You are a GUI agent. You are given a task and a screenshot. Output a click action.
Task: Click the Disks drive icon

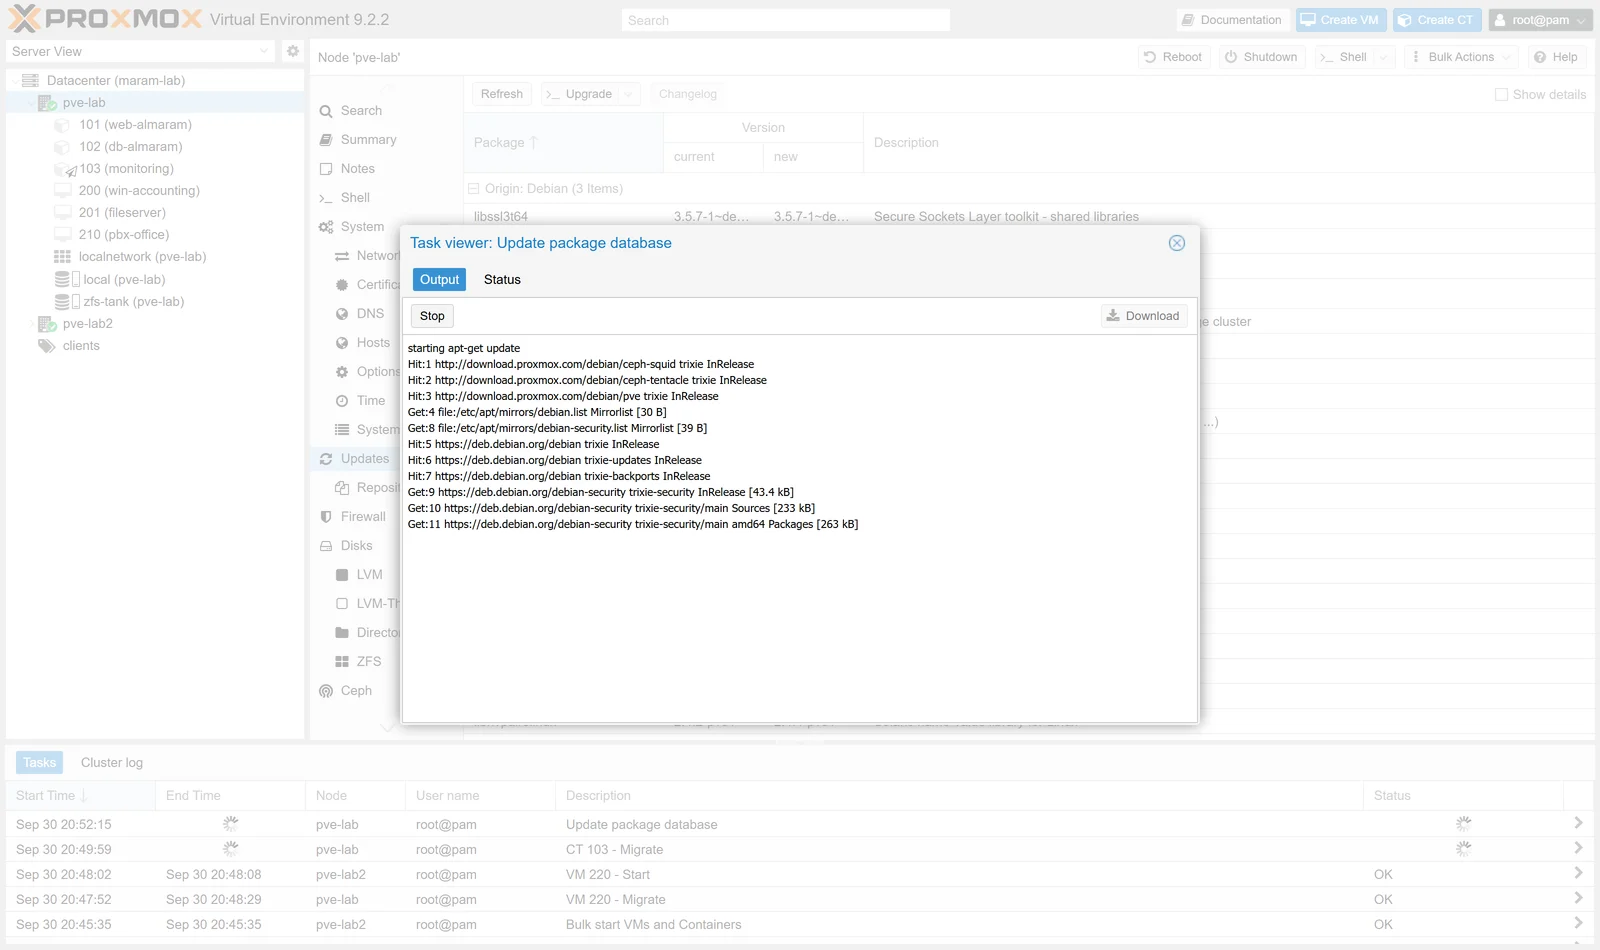[x=326, y=546]
